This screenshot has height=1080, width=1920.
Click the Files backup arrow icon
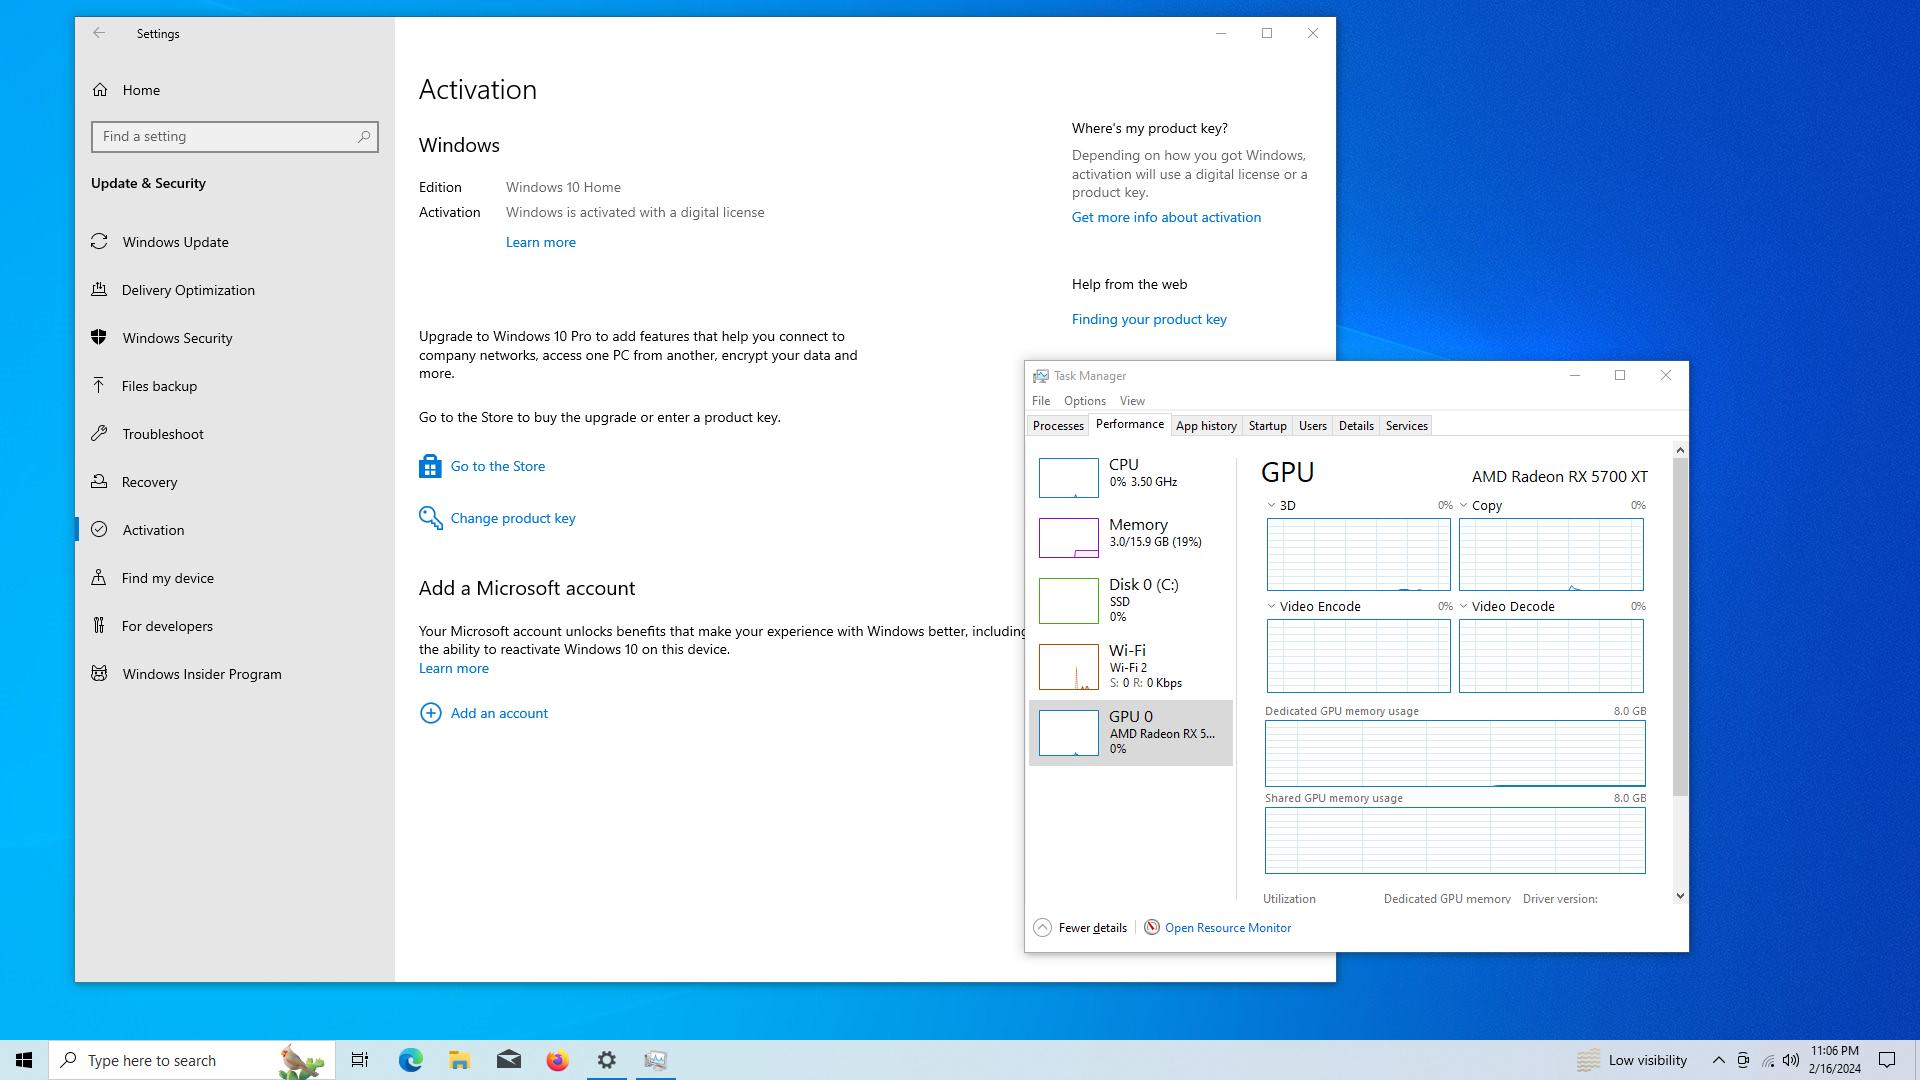pos(99,386)
